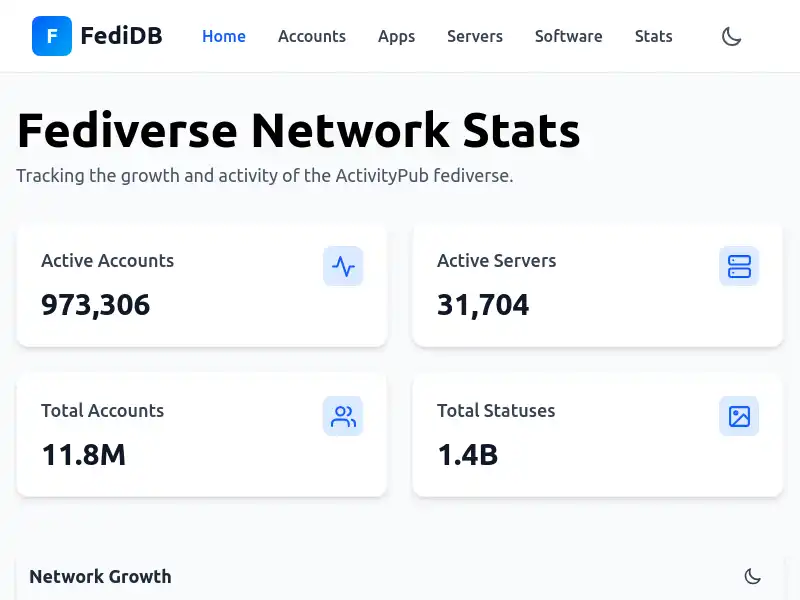Click the server stack icon on Active Servers card

click(739, 266)
